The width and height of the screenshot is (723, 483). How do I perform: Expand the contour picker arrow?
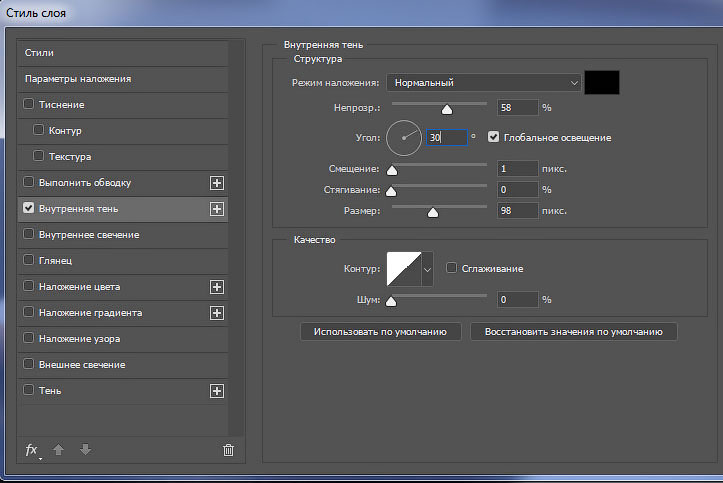[x=427, y=269]
